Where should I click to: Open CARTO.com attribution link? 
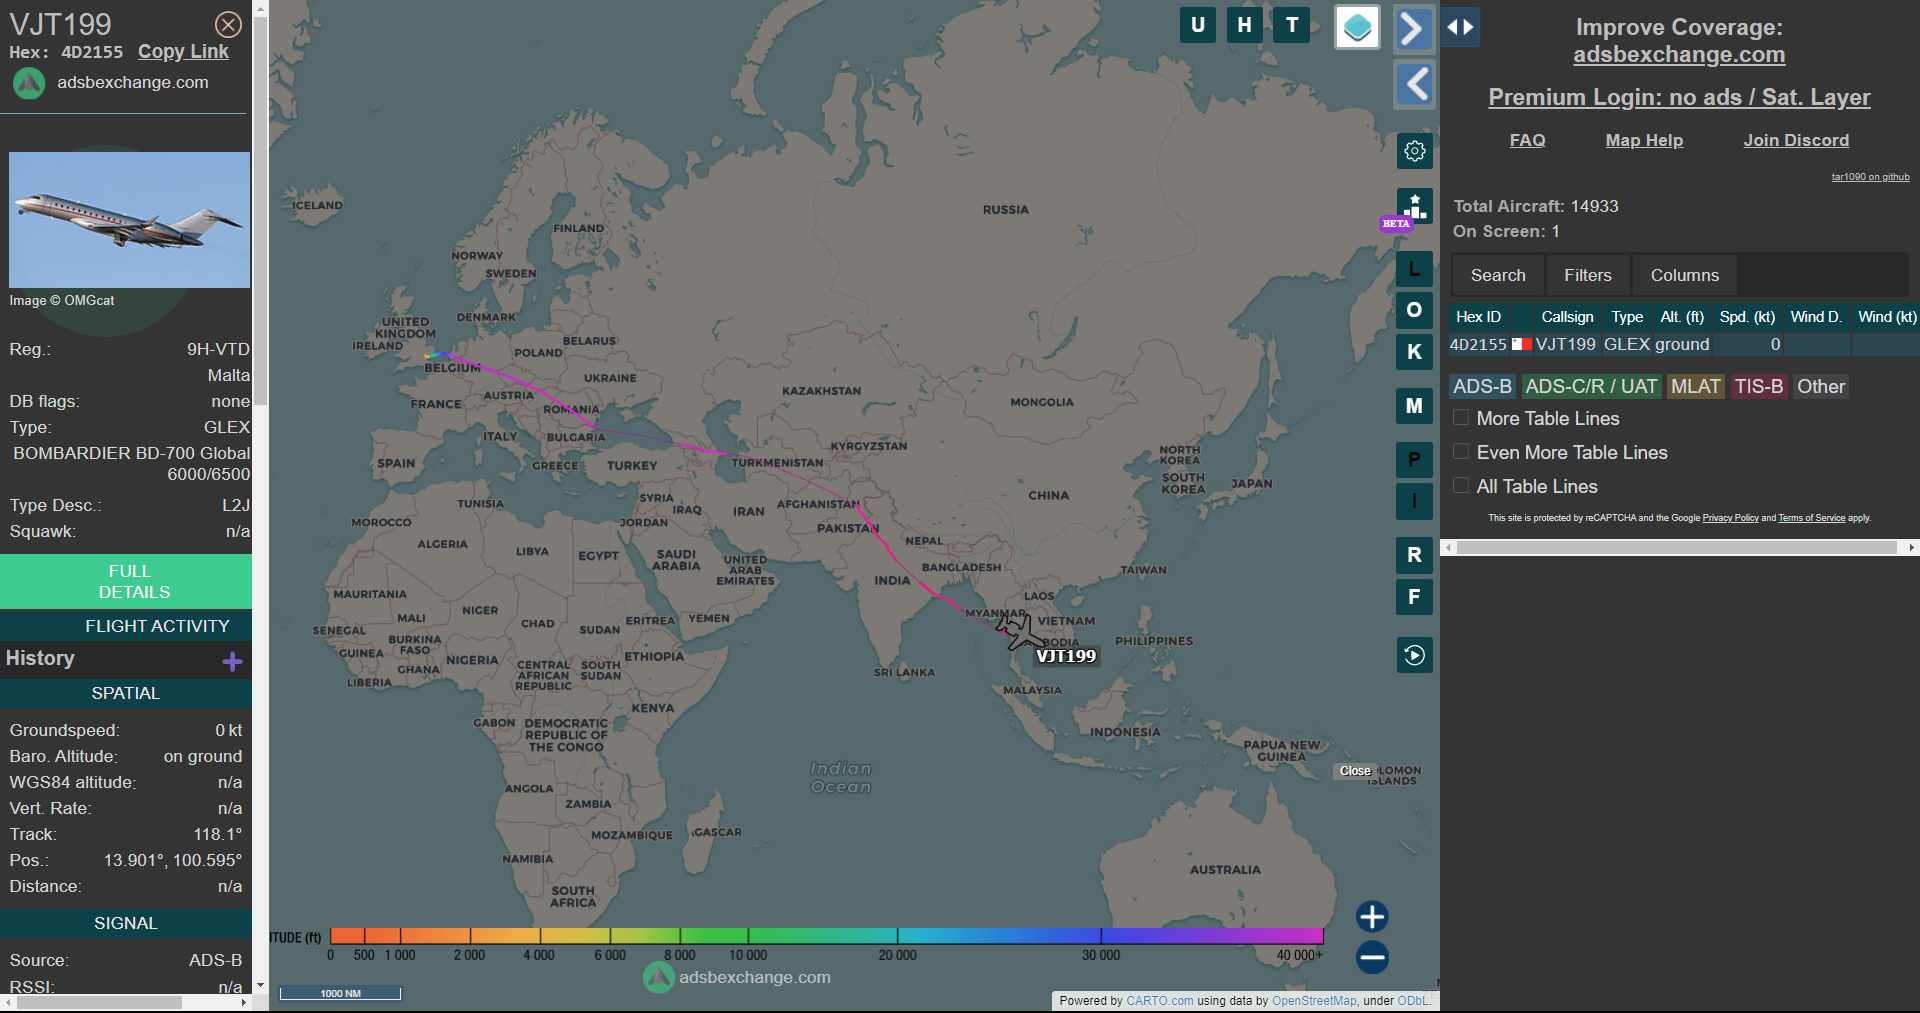click(1159, 1001)
